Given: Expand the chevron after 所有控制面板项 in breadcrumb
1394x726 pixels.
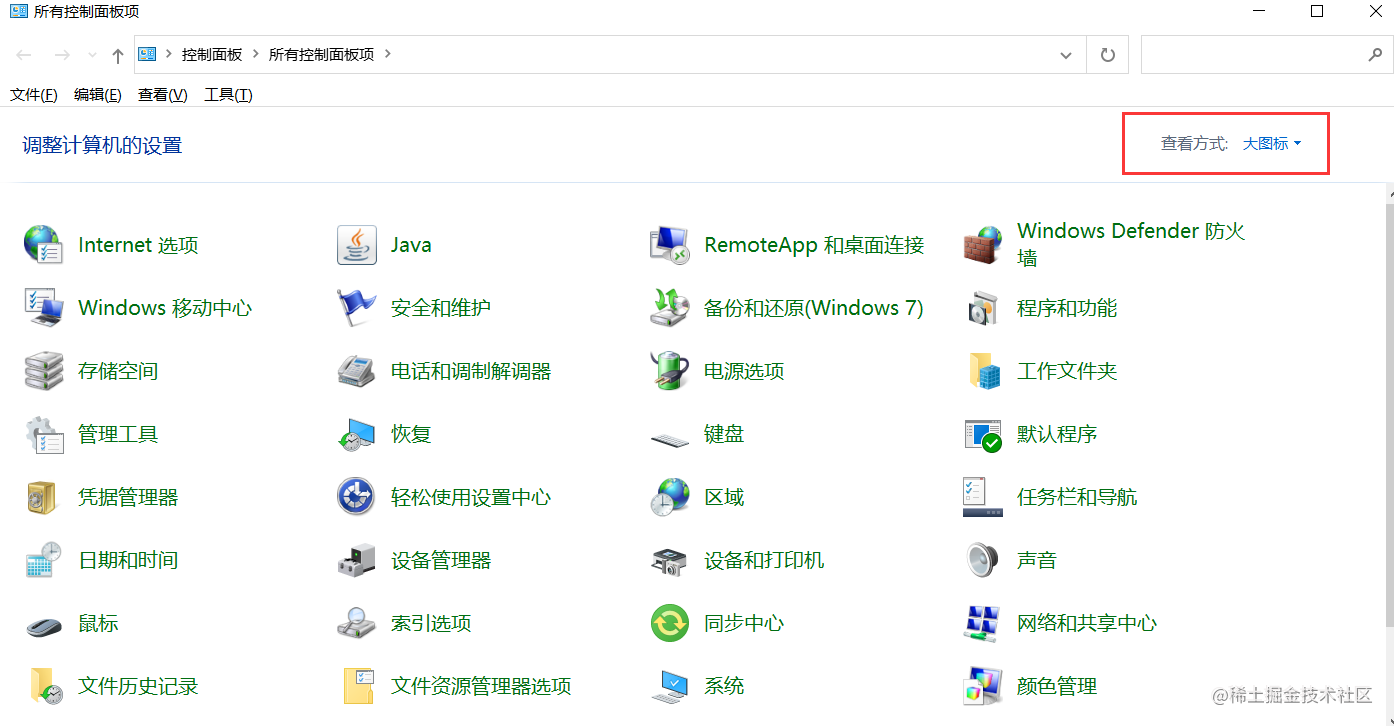Looking at the screenshot, I should point(388,54).
